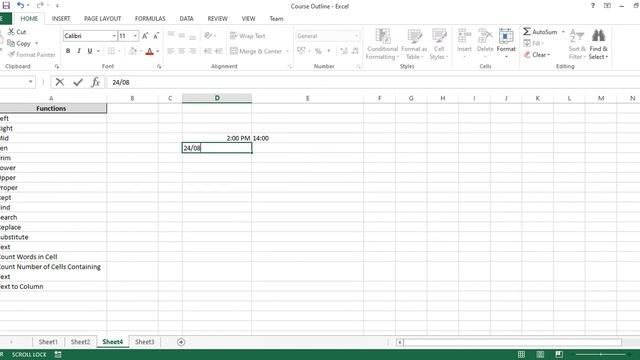Image resolution: width=640 pixels, height=360 pixels.
Task: Align text to the right
Action: pos(192,51)
